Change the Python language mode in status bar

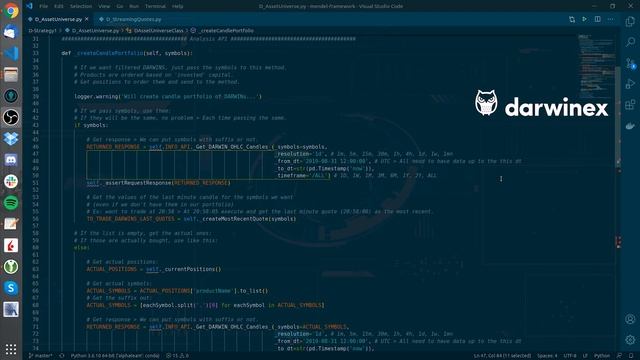[602, 356]
